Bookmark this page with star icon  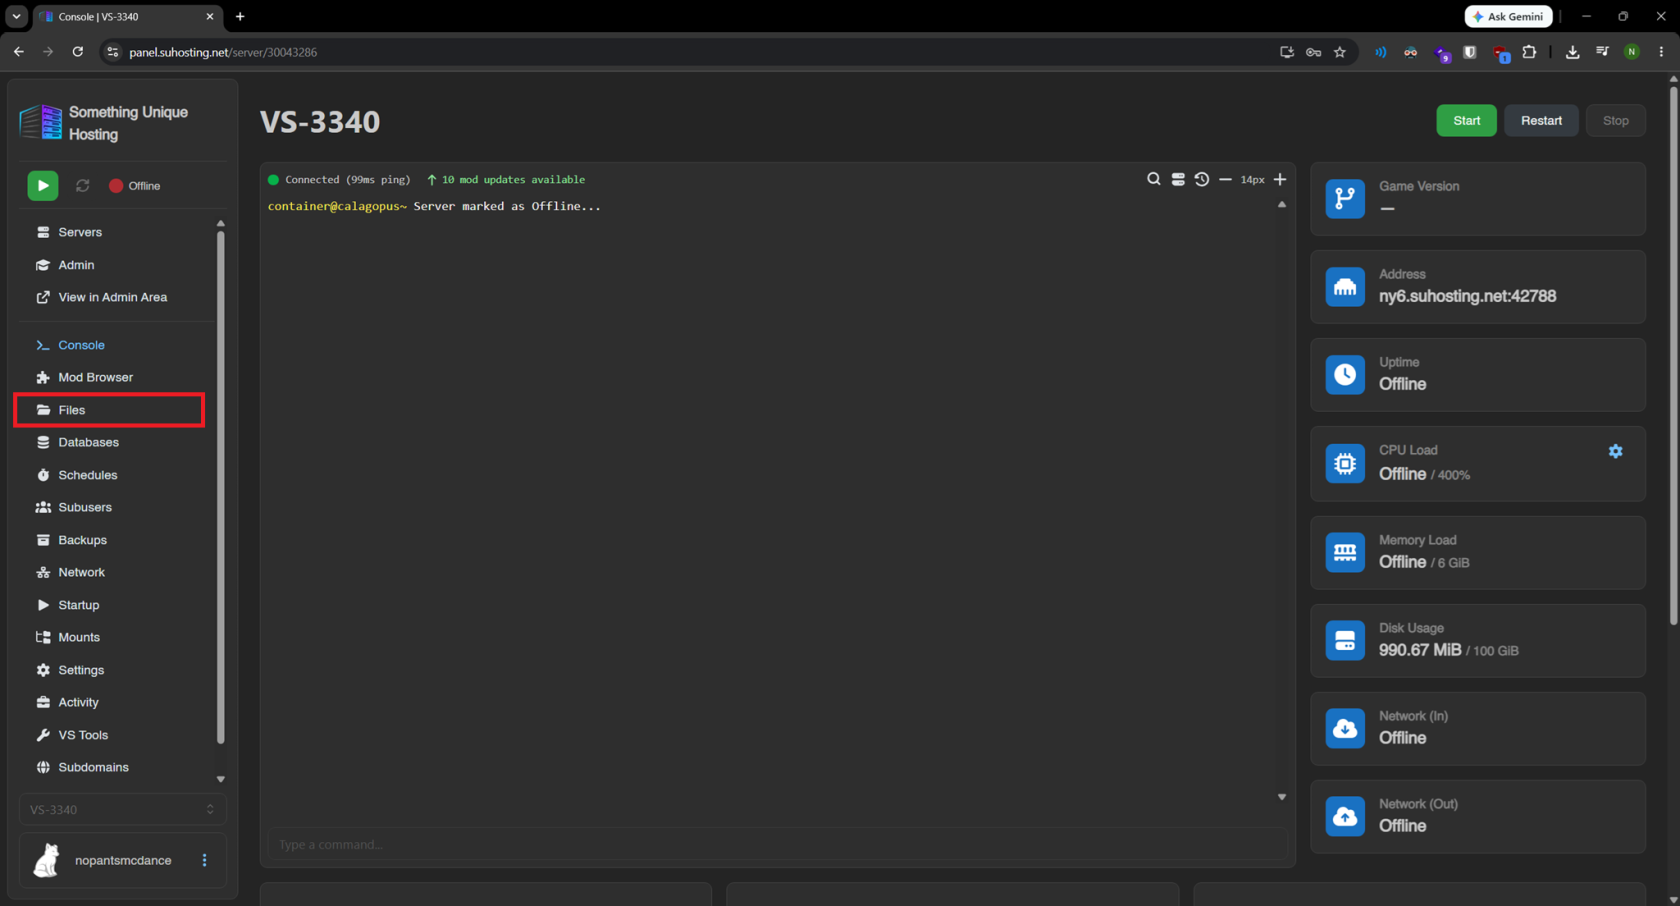[x=1340, y=52]
